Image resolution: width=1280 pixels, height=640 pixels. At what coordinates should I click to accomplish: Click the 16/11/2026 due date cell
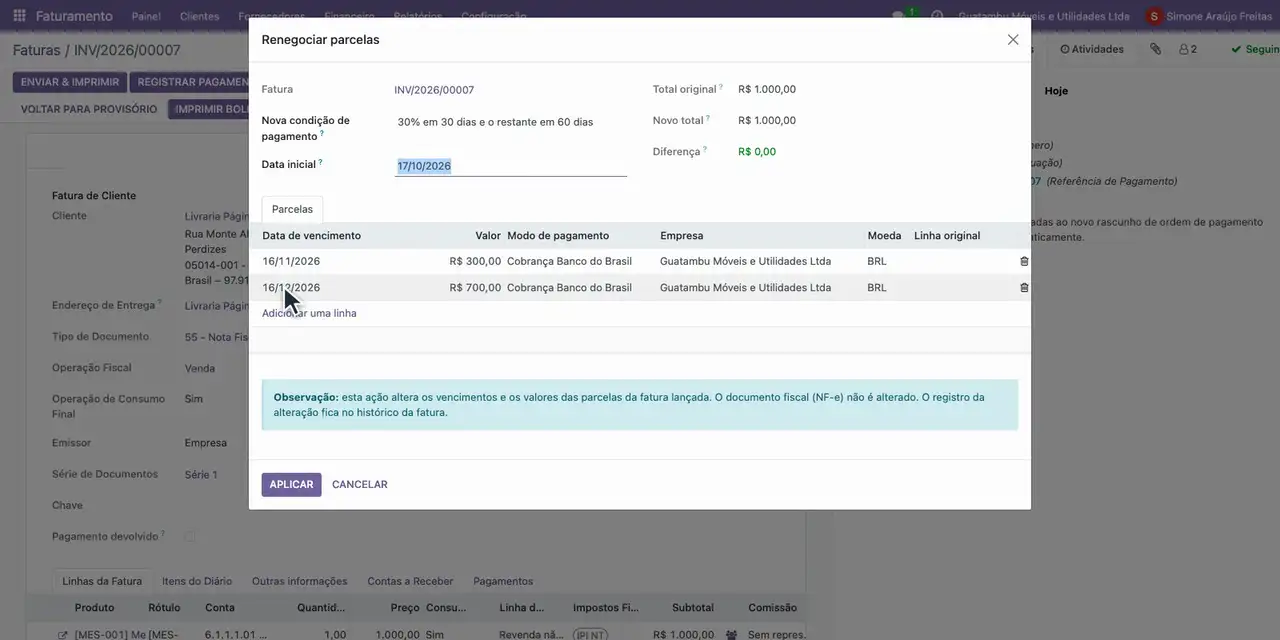pos(291,261)
